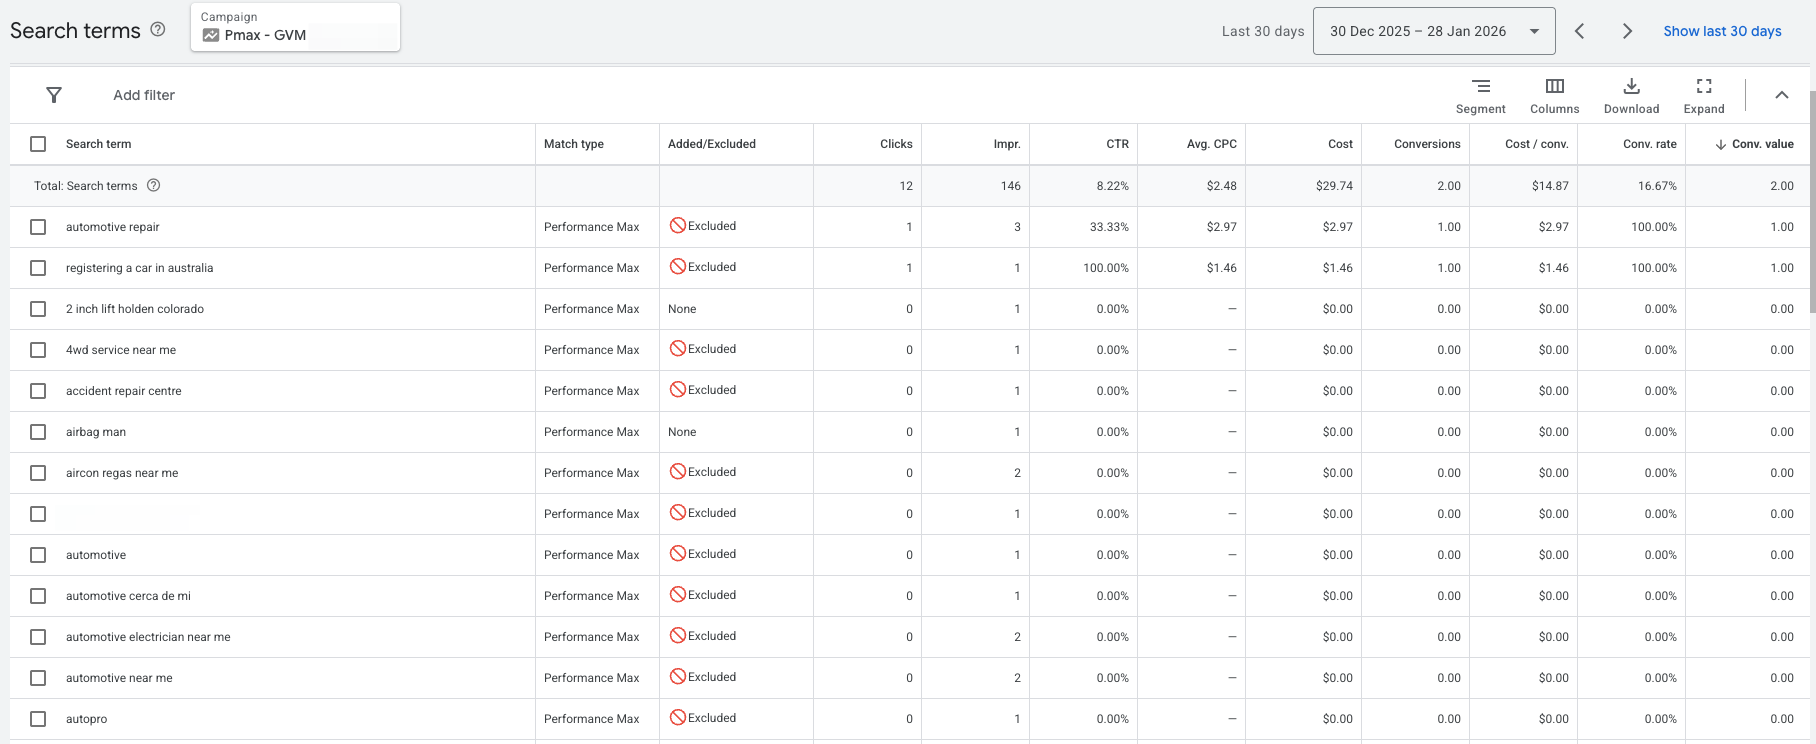Go to previous date range arrow
The height and width of the screenshot is (744, 1816).
click(1579, 31)
